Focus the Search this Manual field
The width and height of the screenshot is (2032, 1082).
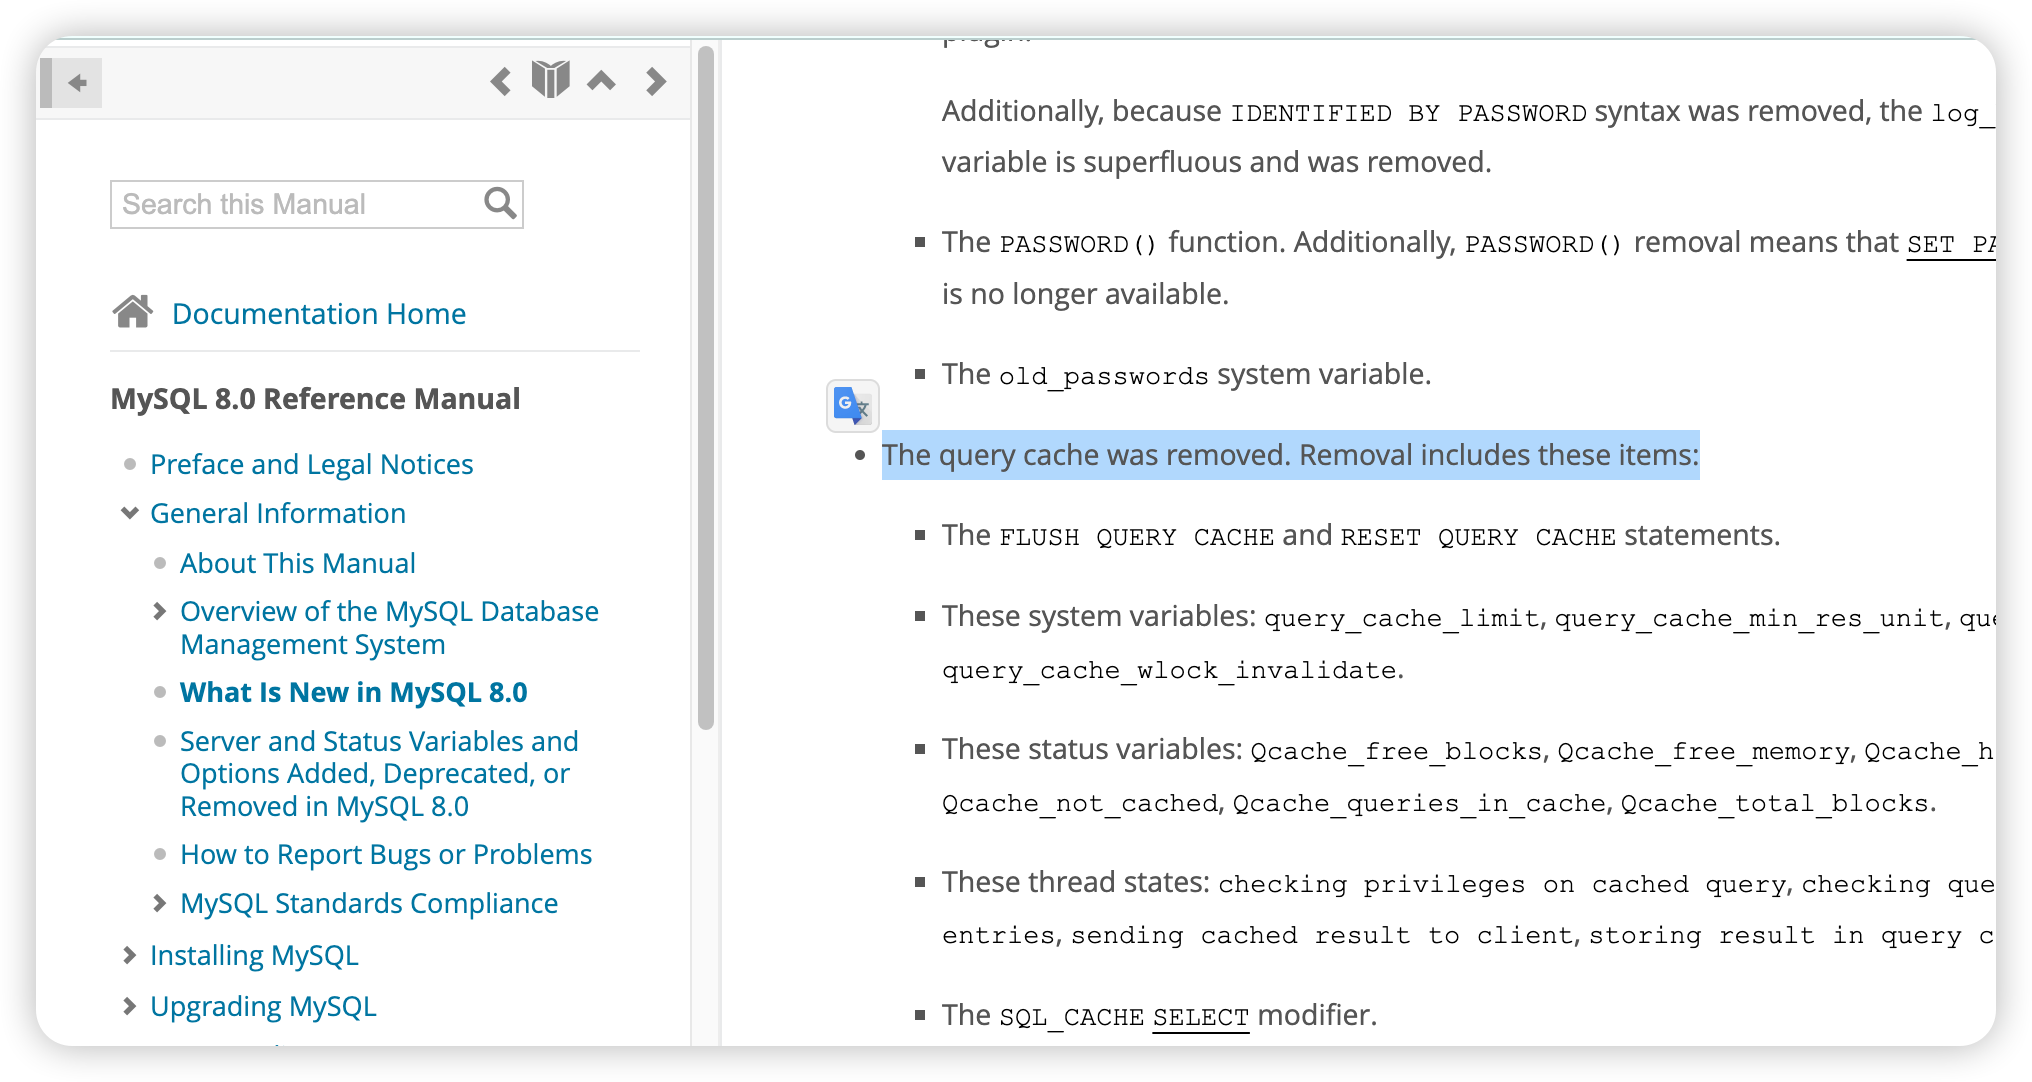click(317, 204)
